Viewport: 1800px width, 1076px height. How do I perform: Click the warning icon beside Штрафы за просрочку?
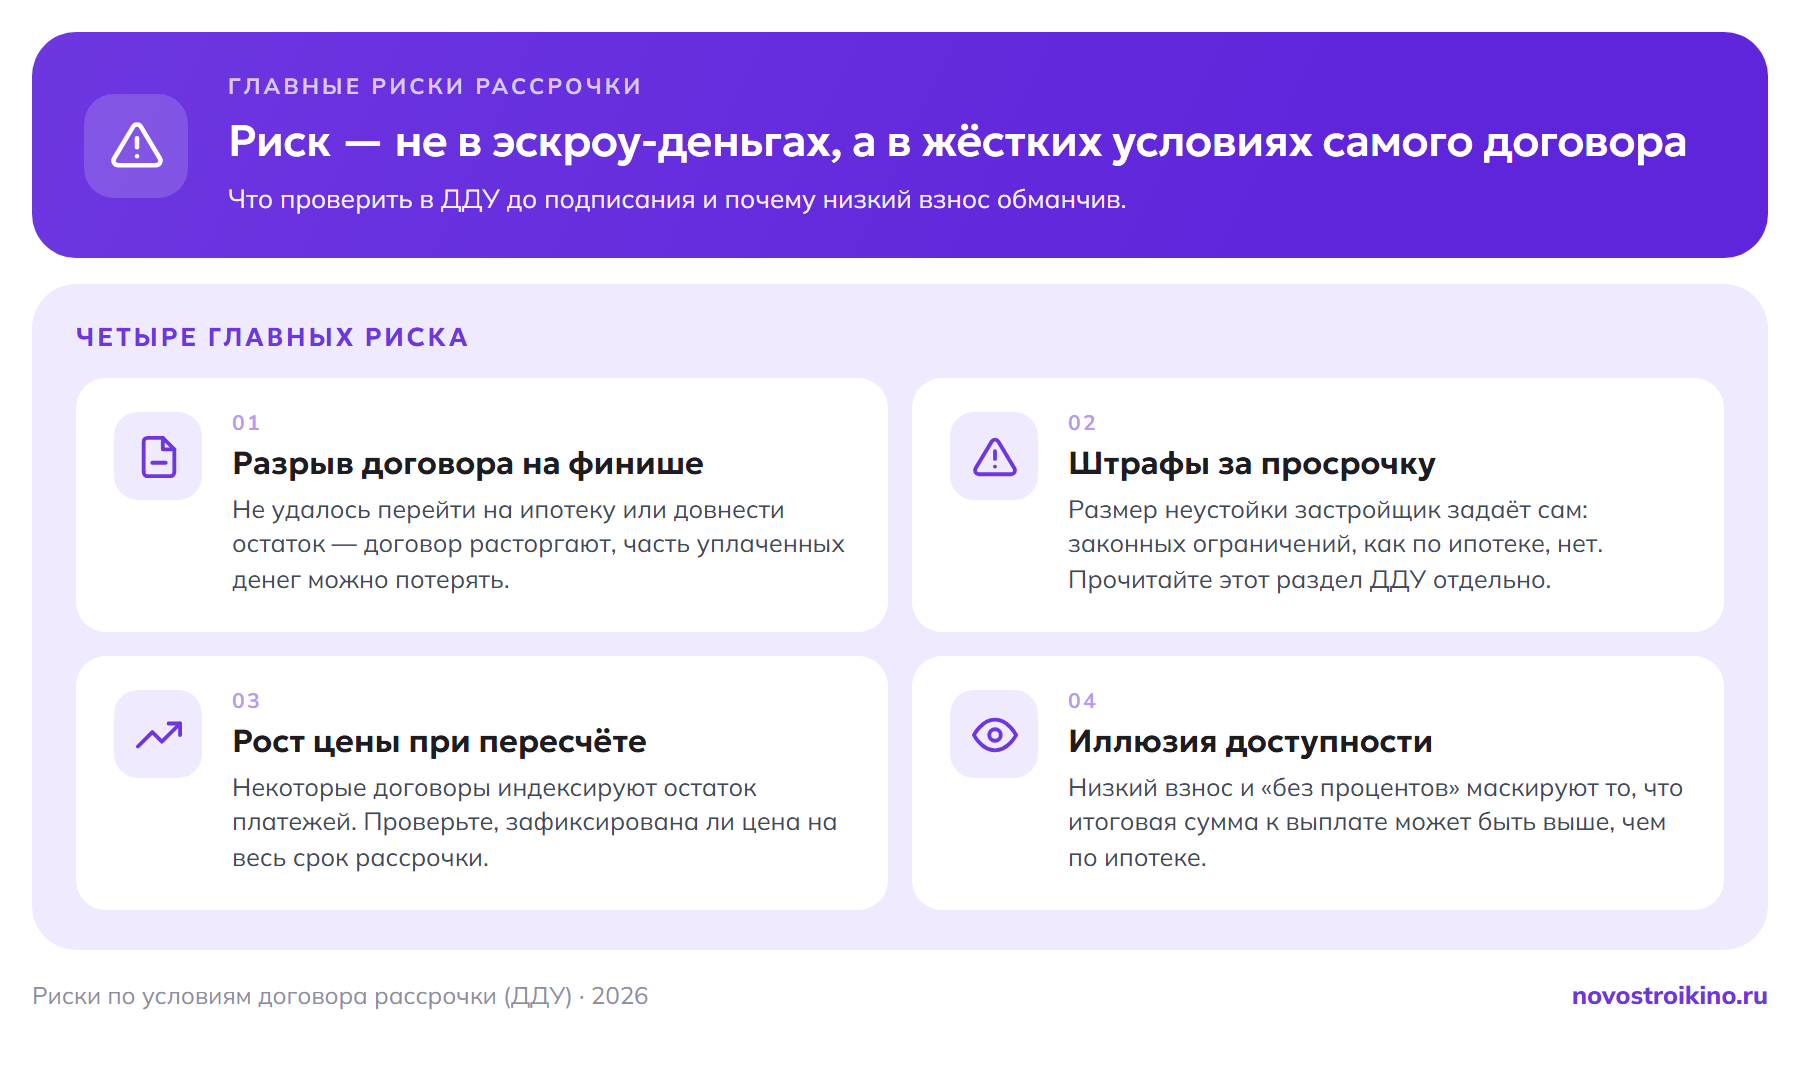994,456
